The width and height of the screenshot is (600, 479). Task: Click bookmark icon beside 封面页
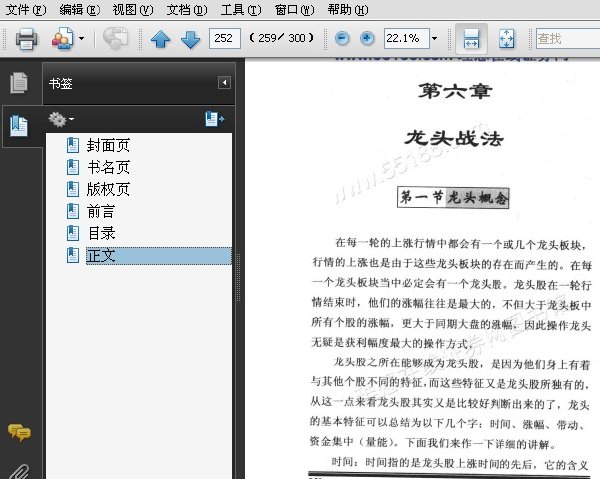pos(73,145)
